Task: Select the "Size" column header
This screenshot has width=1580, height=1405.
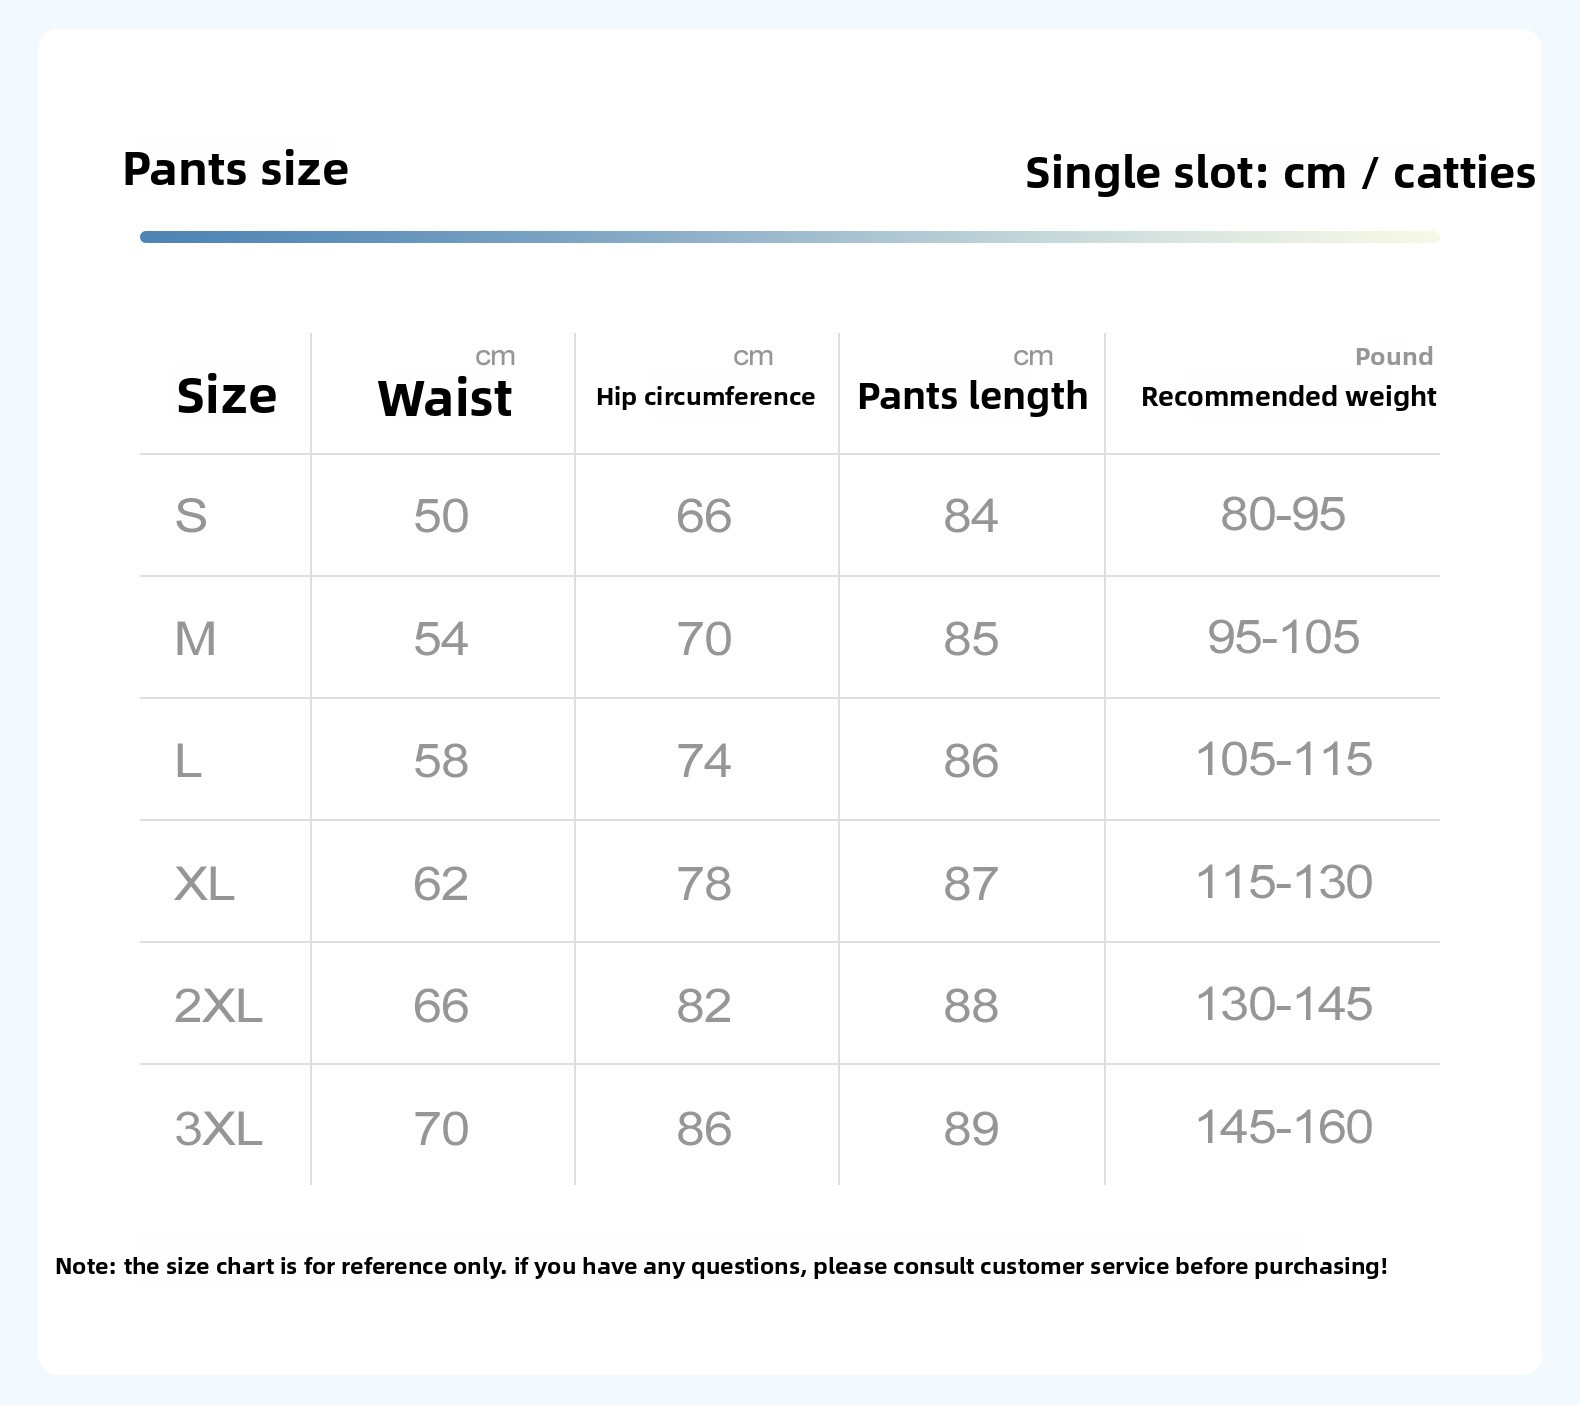Action: pyautogui.click(x=226, y=396)
